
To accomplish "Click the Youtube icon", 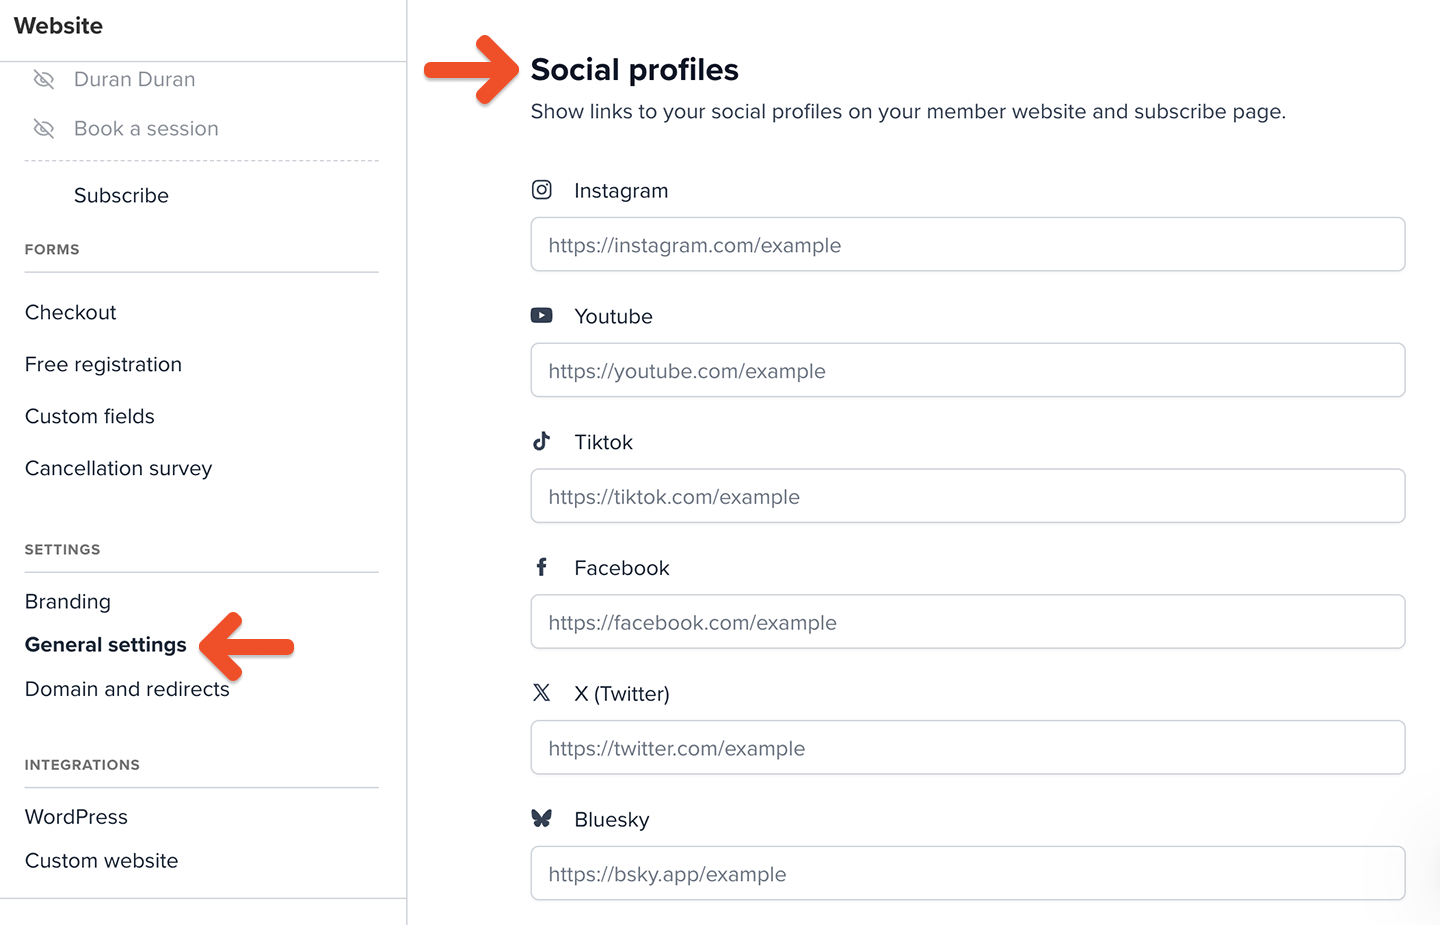I will [541, 315].
